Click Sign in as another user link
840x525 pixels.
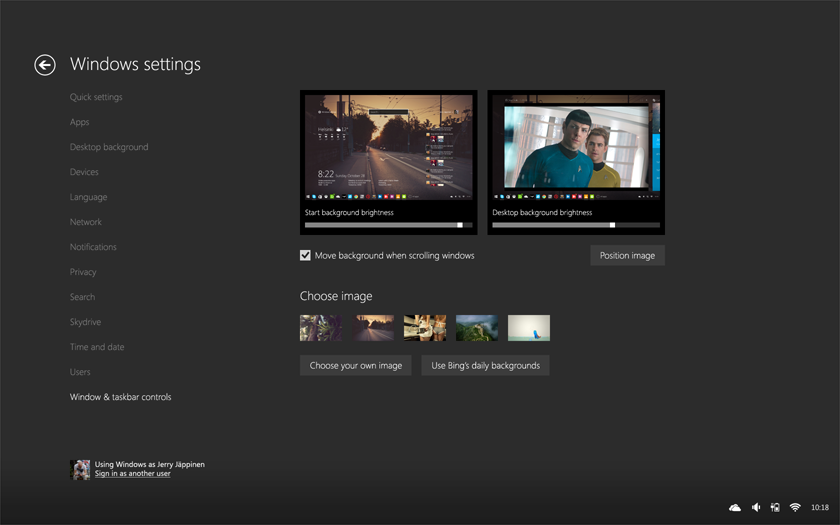[133, 474]
